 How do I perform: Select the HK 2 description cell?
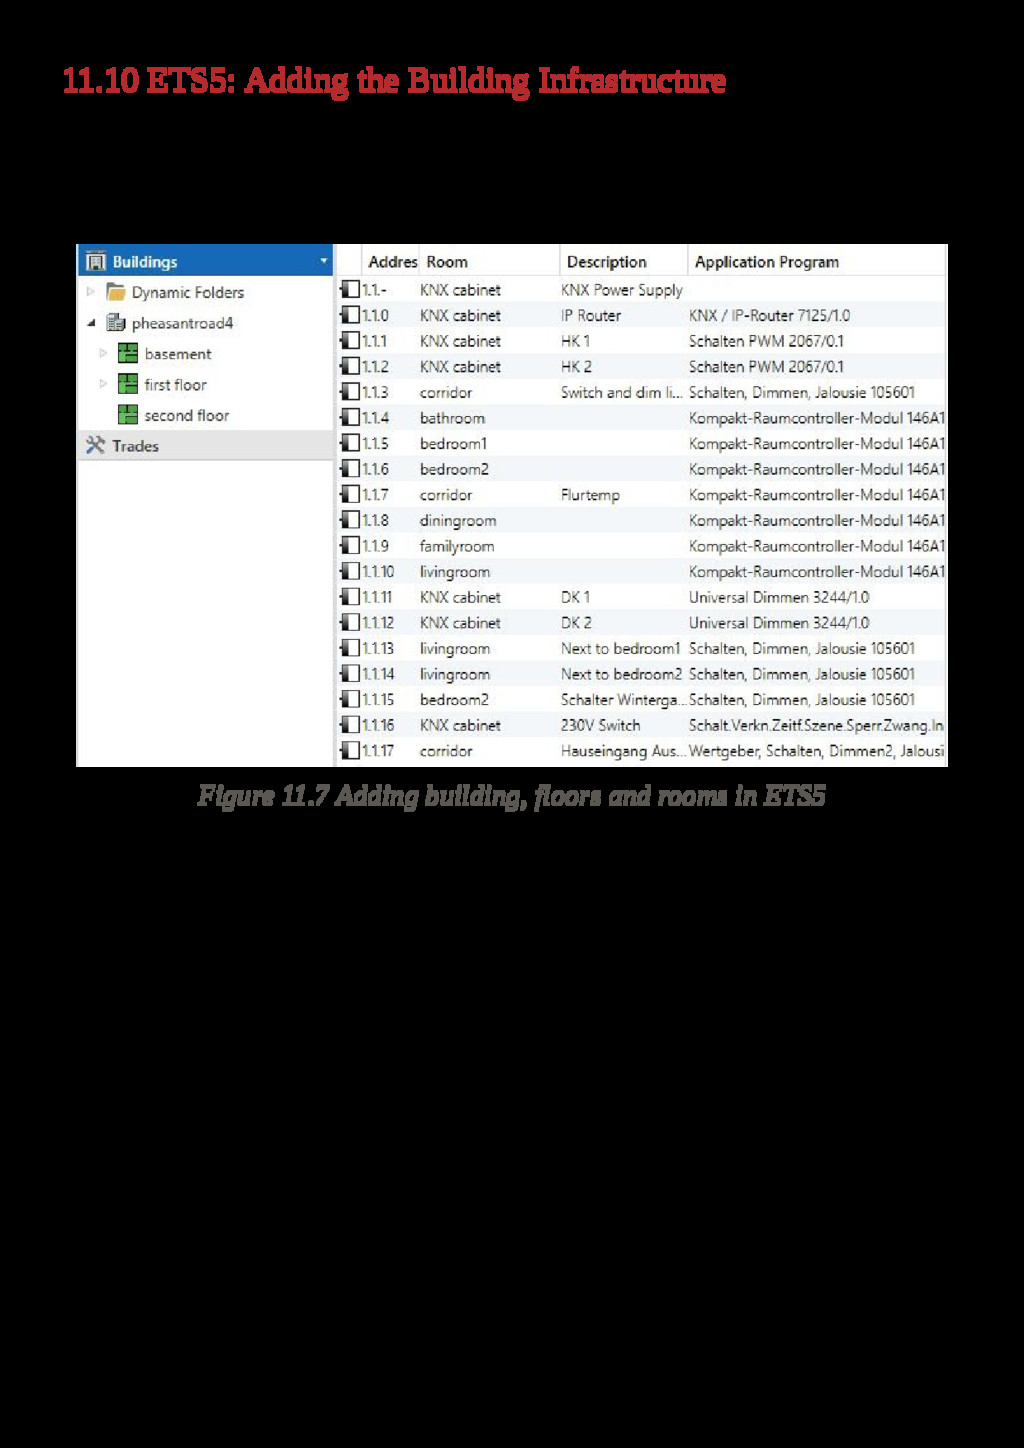pyautogui.click(x=576, y=367)
